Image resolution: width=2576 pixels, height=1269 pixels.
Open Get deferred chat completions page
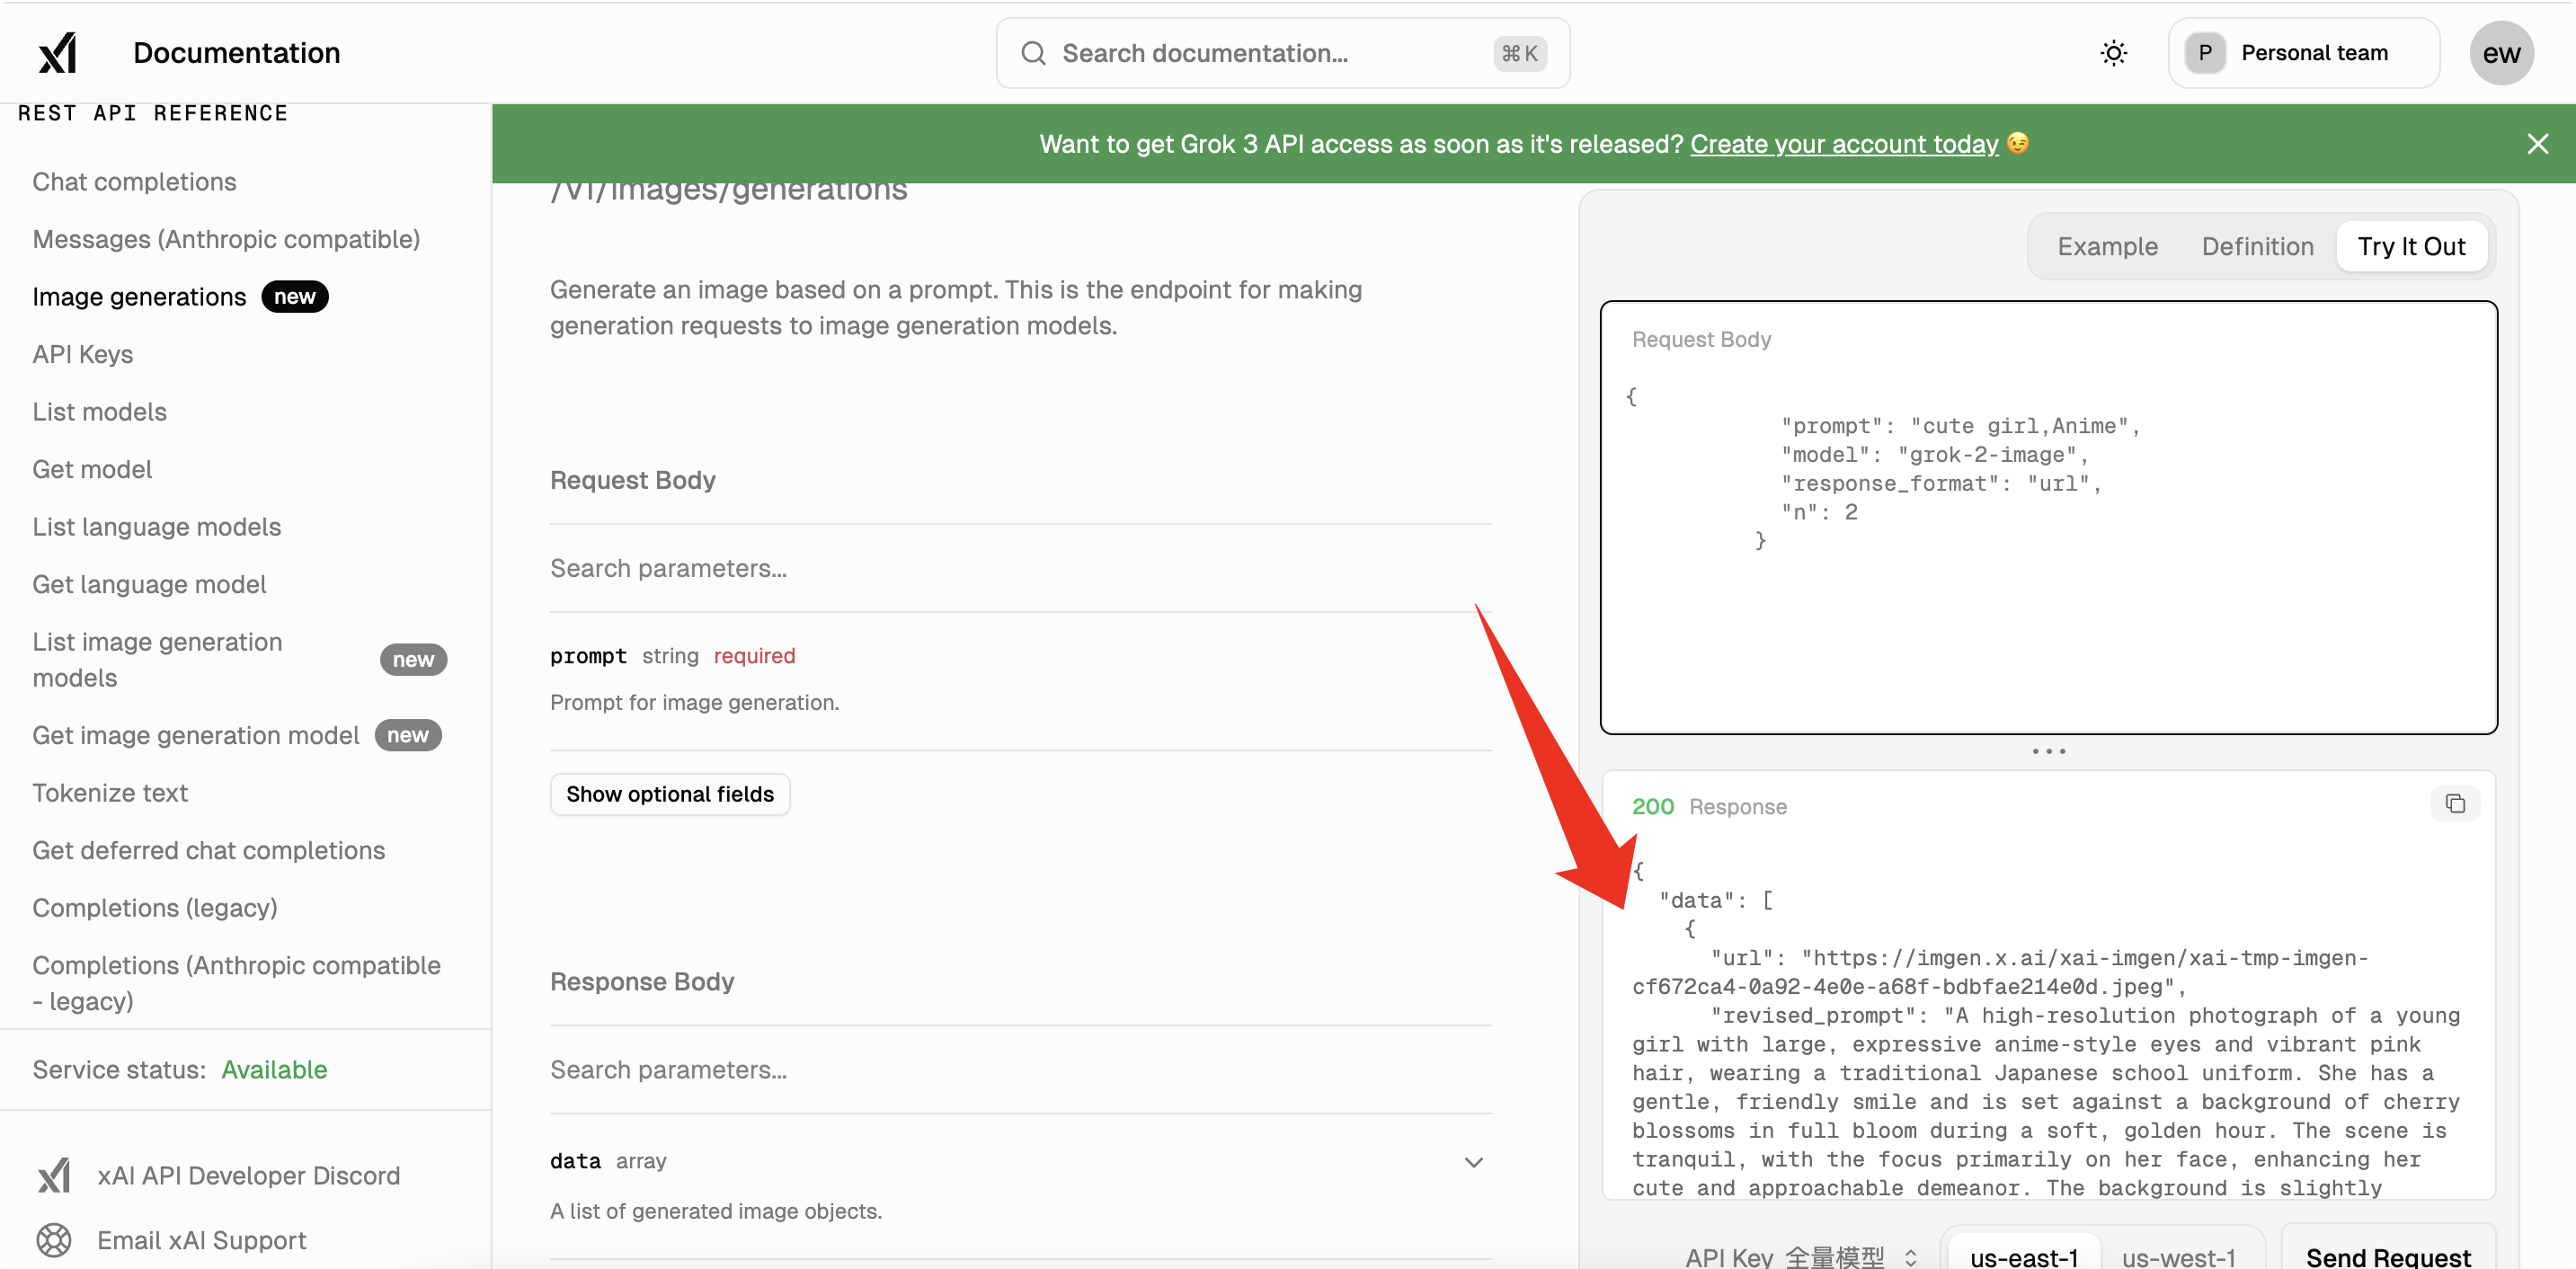[208, 850]
